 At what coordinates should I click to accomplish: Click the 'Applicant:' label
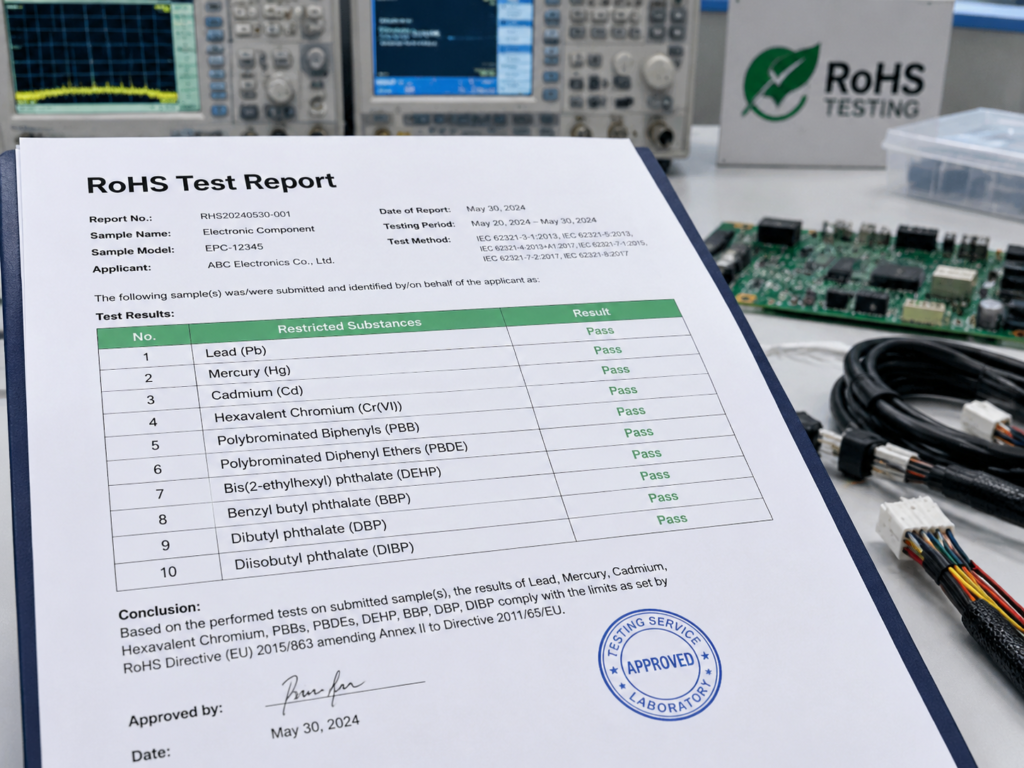point(121,268)
